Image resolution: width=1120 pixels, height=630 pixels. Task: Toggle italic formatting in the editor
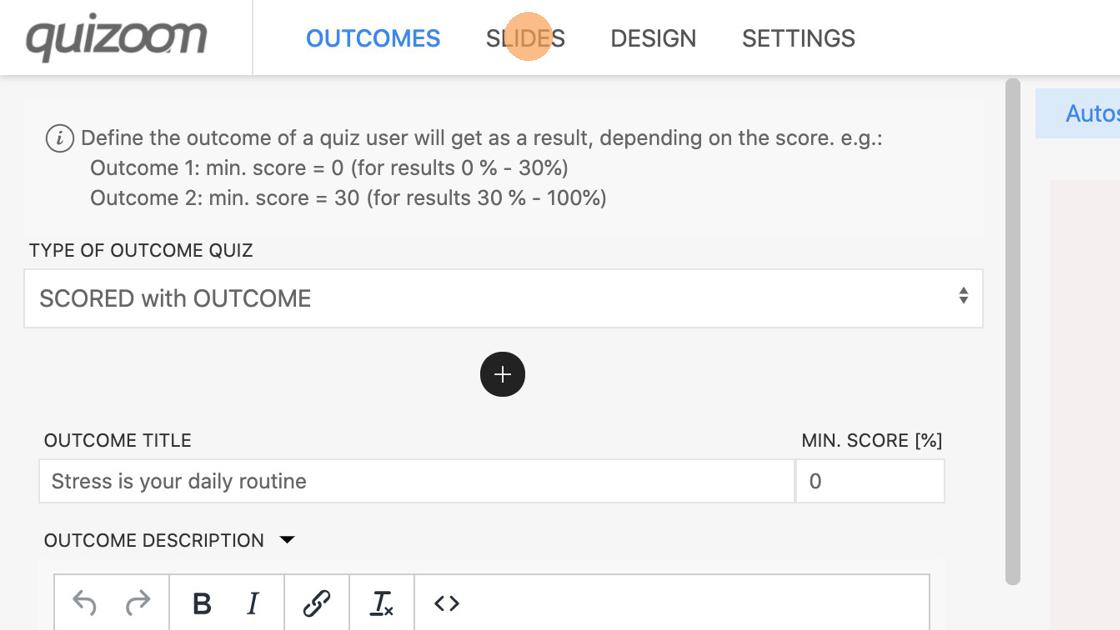[253, 603]
